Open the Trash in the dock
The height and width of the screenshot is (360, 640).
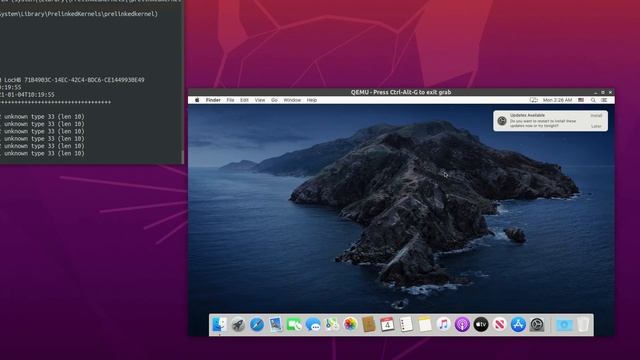(x=583, y=325)
